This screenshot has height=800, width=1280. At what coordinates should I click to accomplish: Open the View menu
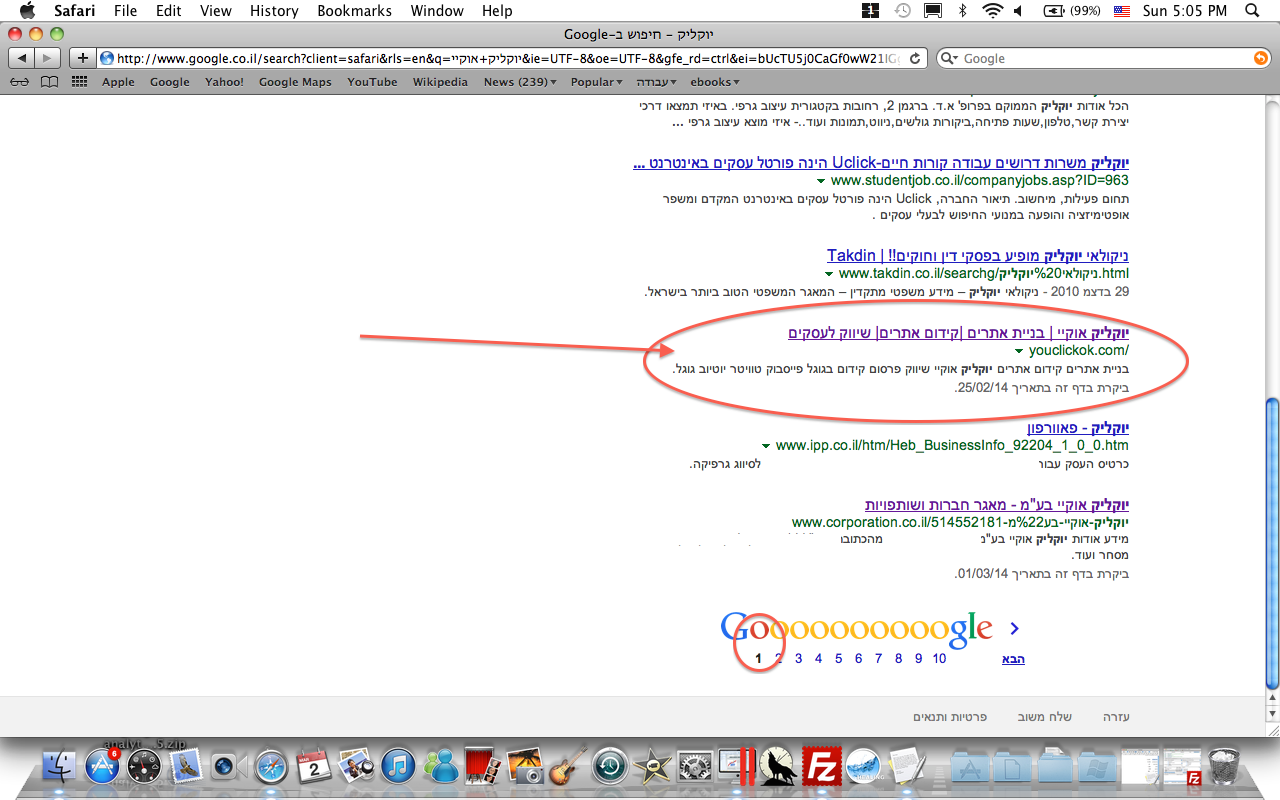pyautogui.click(x=216, y=11)
